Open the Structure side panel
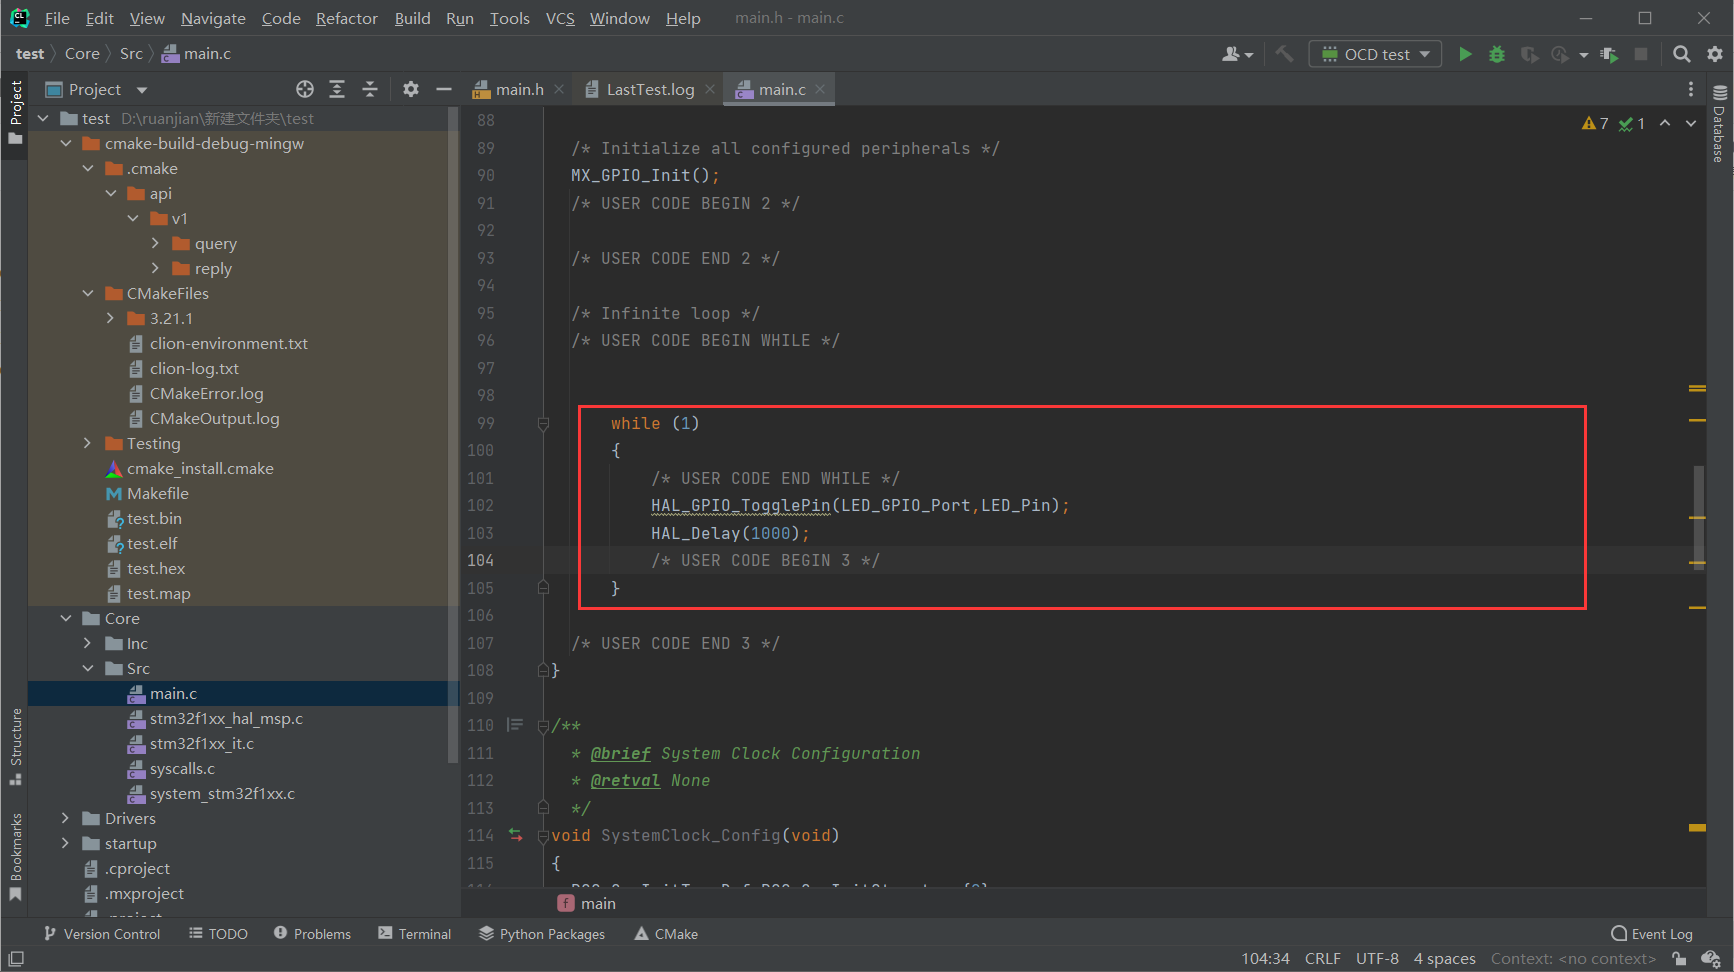The height and width of the screenshot is (972, 1734). tap(15, 746)
